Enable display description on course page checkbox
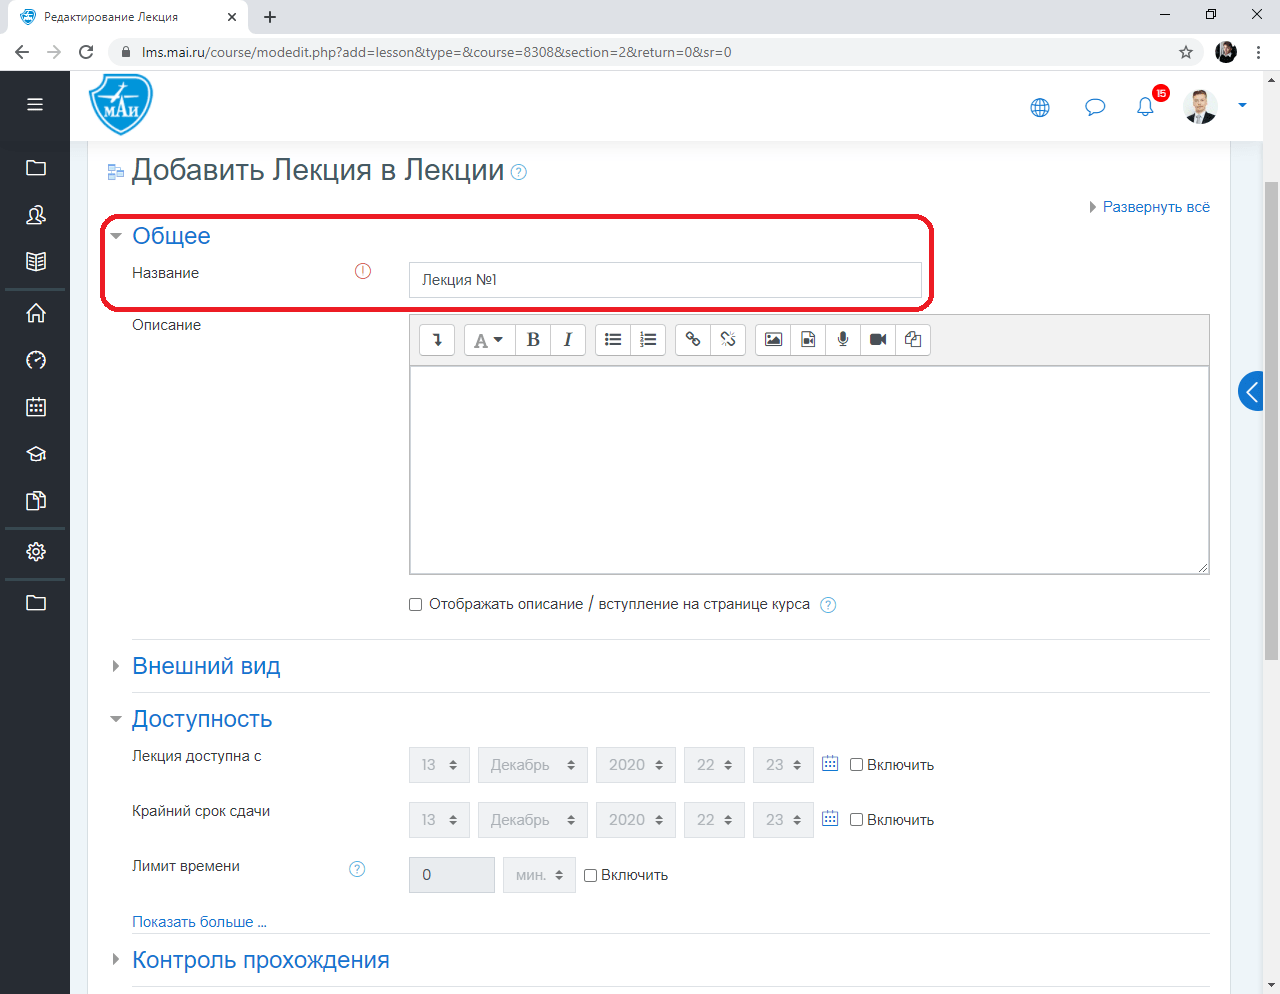This screenshot has height=994, width=1280. click(x=415, y=604)
